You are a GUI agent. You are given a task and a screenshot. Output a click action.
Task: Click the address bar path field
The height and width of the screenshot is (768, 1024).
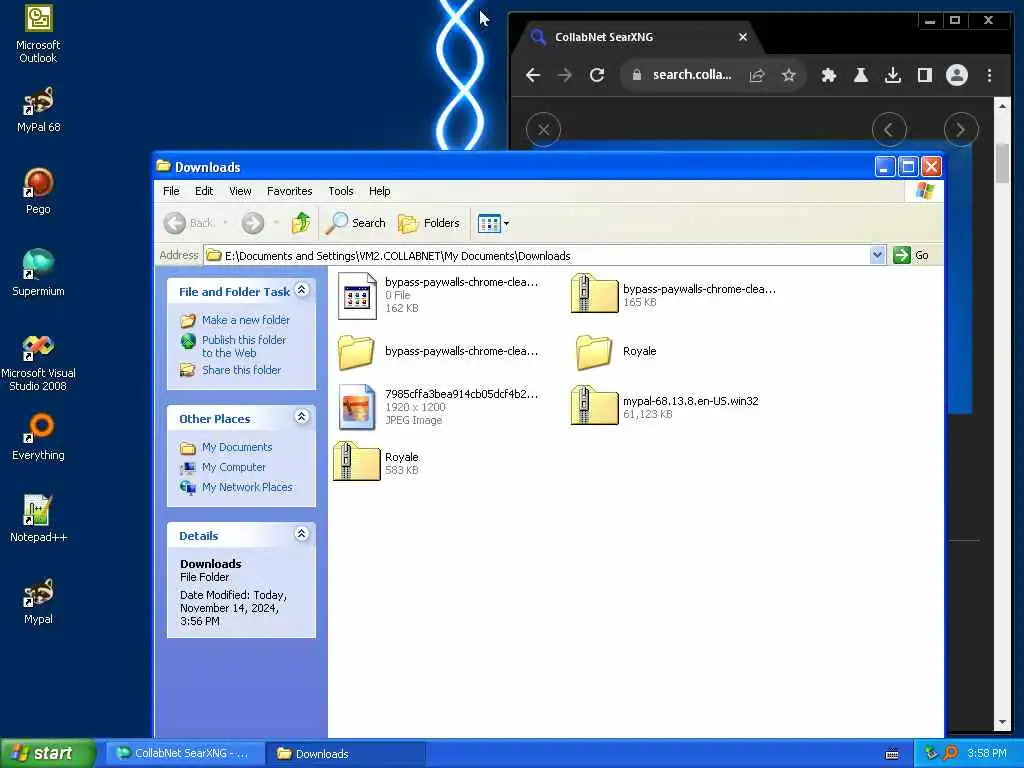tap(537, 255)
